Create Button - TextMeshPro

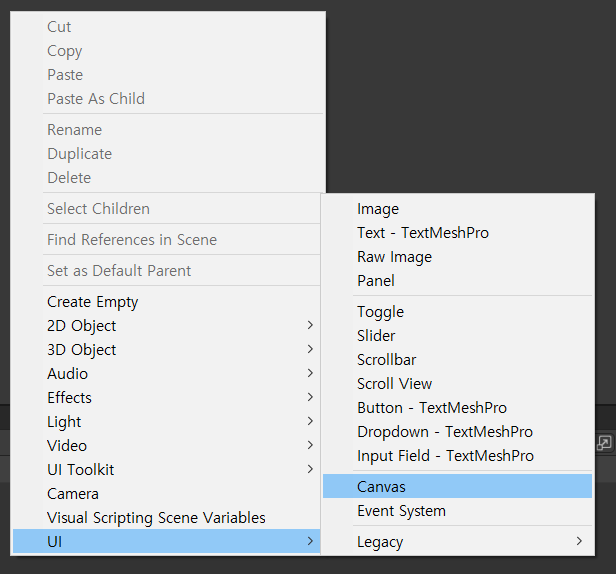point(457,408)
